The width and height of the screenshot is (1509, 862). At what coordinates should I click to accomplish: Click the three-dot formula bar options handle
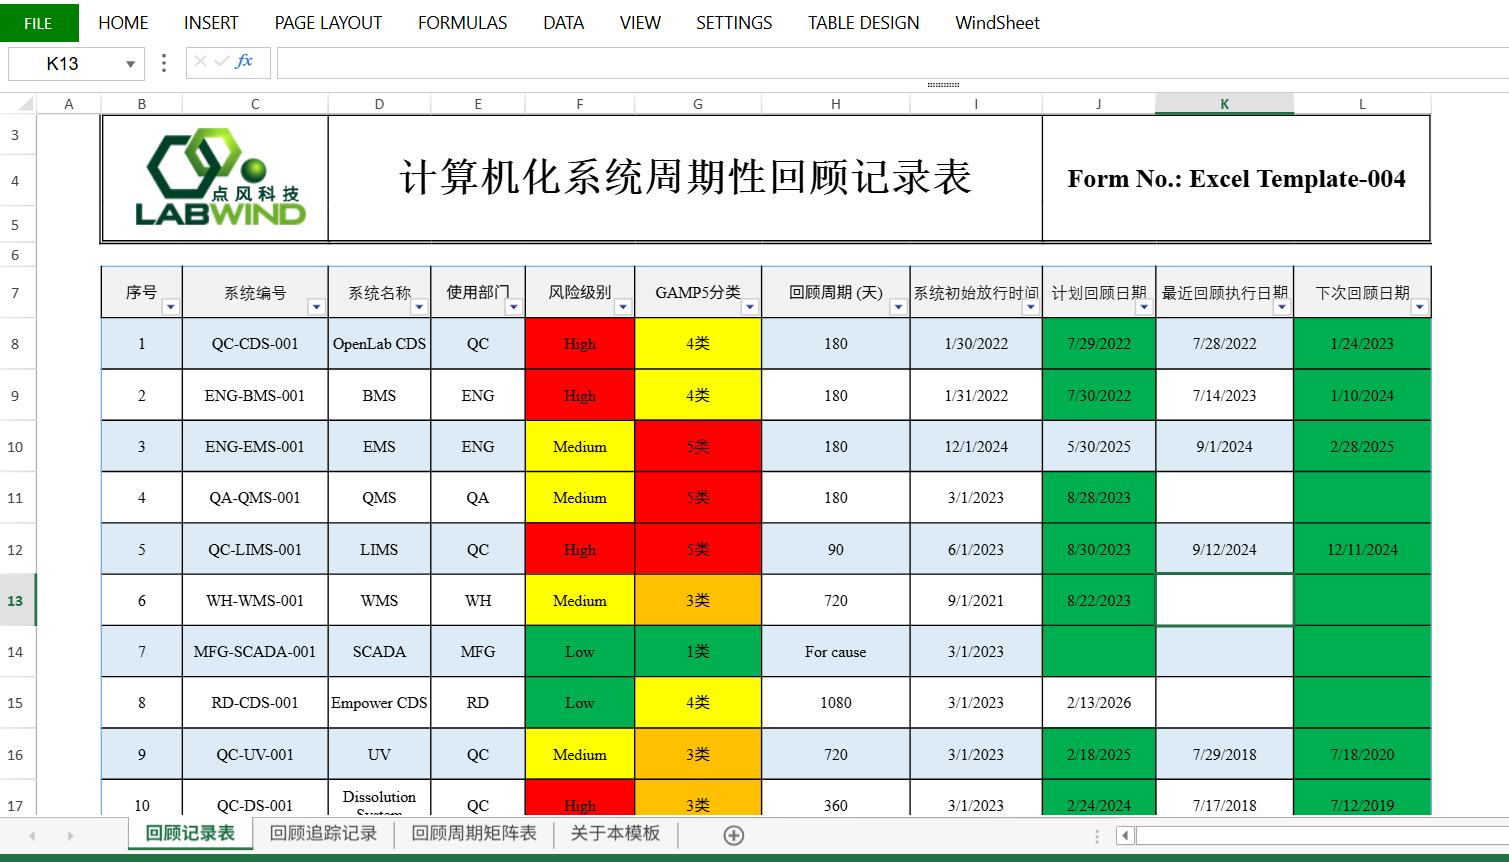coord(164,63)
